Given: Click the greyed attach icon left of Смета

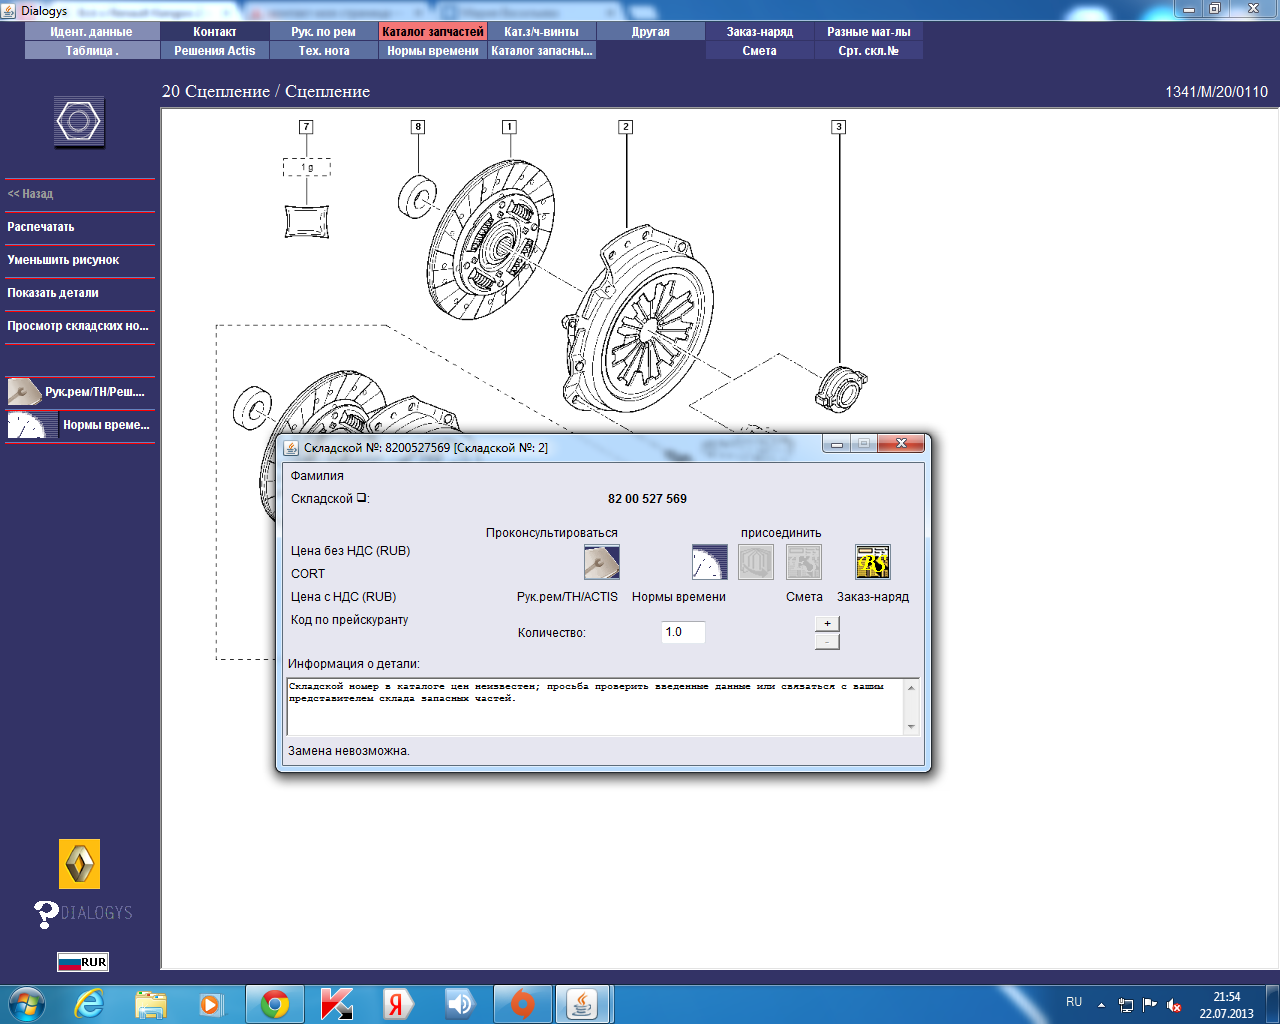Looking at the screenshot, I should tap(756, 562).
